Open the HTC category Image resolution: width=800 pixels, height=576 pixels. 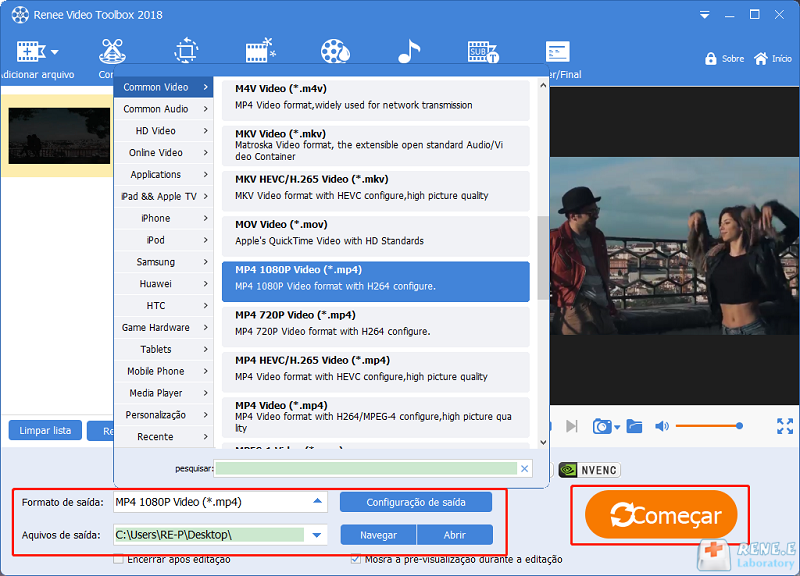click(163, 306)
